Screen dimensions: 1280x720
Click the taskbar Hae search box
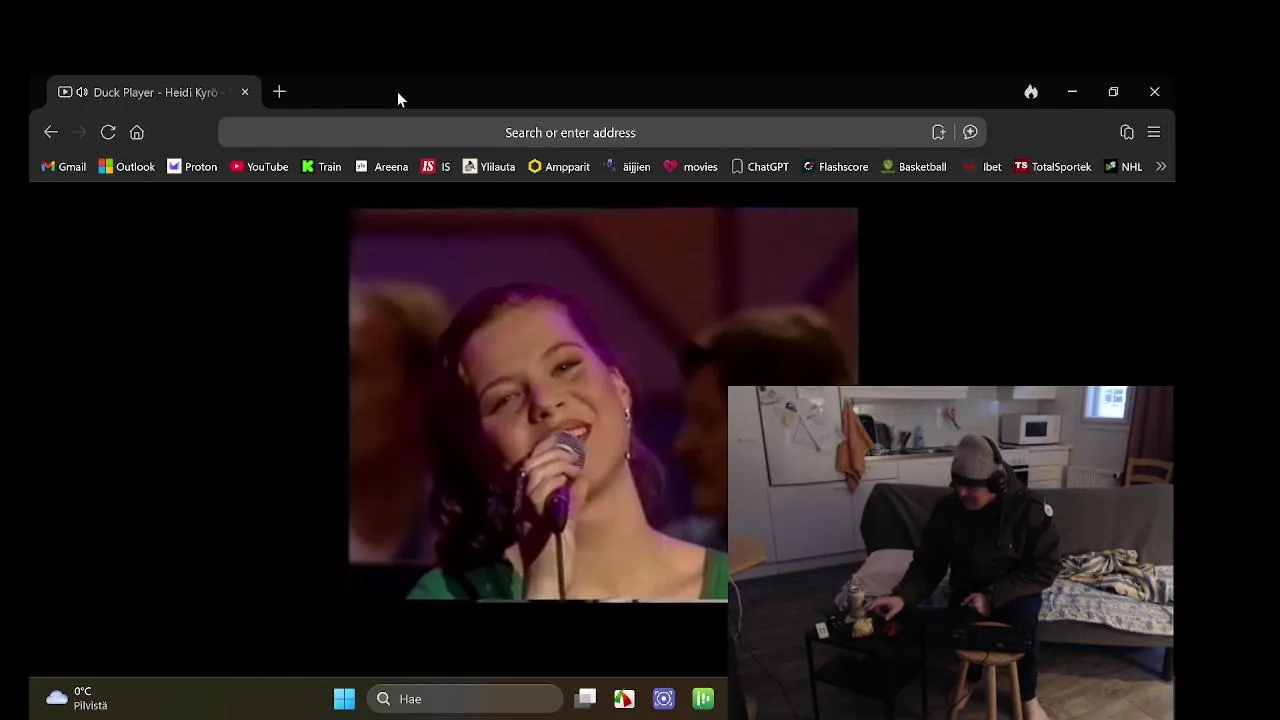point(465,699)
